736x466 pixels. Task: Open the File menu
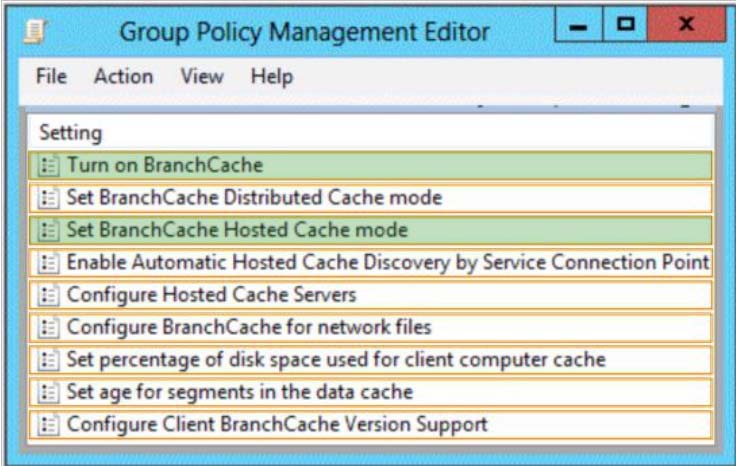pyautogui.click(x=51, y=76)
